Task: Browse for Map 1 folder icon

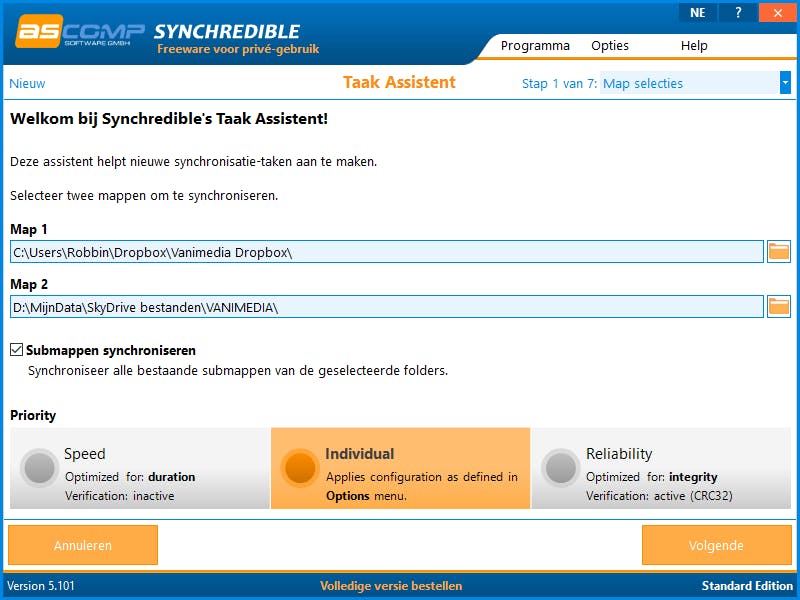Action: 779,252
